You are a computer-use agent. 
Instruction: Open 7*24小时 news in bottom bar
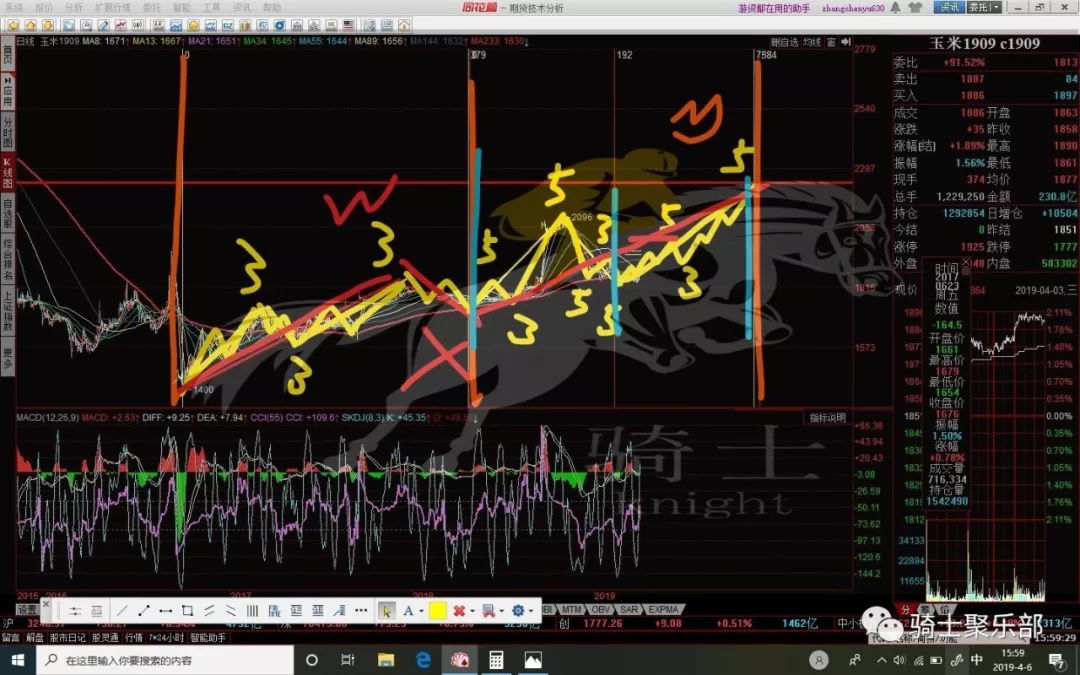(166, 638)
